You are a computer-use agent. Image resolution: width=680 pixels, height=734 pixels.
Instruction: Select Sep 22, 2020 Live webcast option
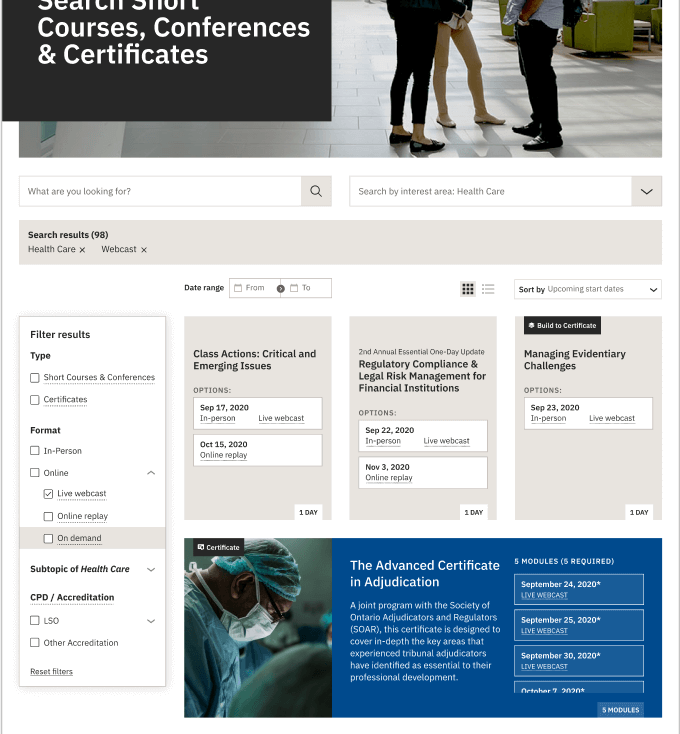tap(446, 441)
